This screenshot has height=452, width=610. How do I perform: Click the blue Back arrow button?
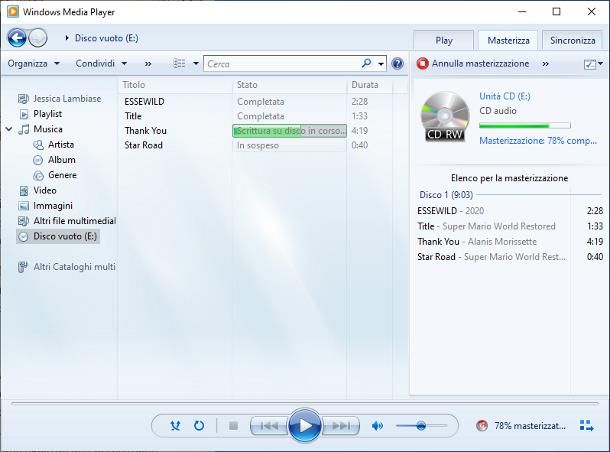click(17, 38)
